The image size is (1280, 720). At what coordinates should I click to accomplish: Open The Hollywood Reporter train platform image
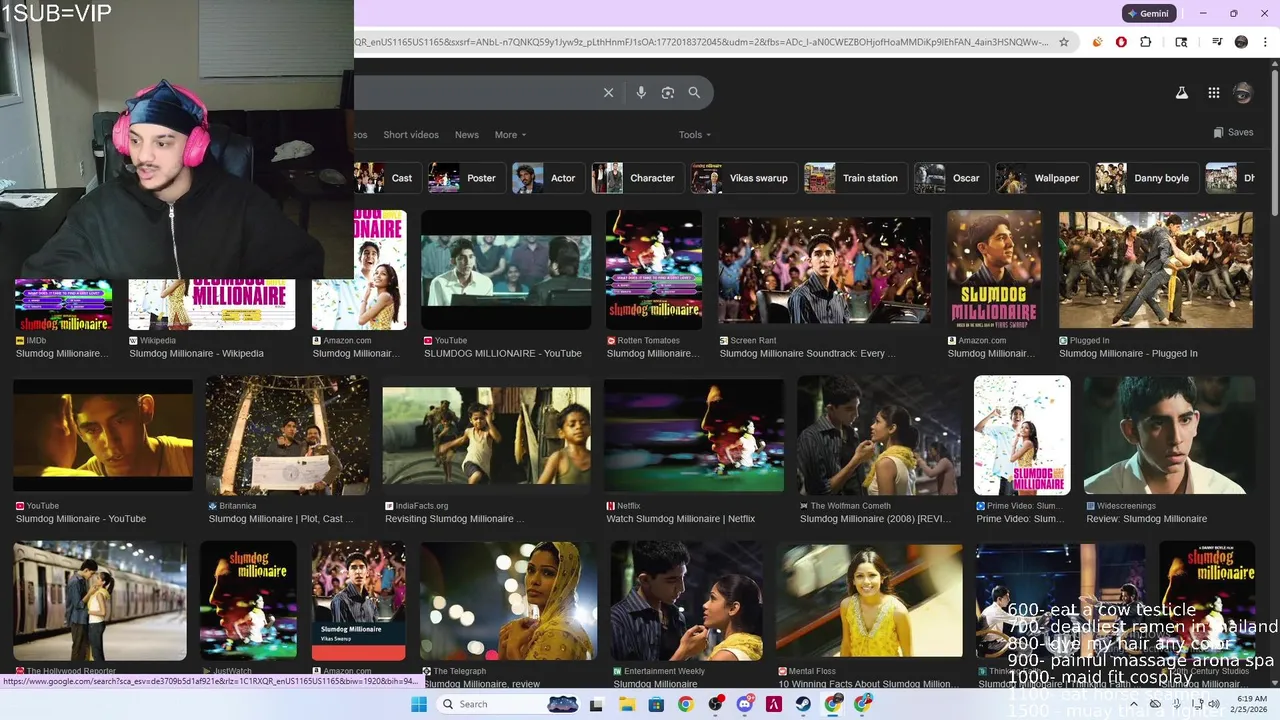(100, 600)
